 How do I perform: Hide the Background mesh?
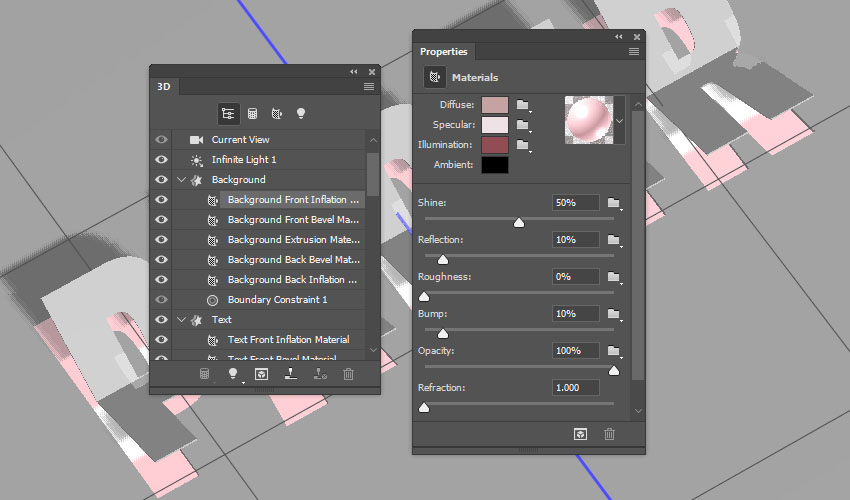(162, 180)
